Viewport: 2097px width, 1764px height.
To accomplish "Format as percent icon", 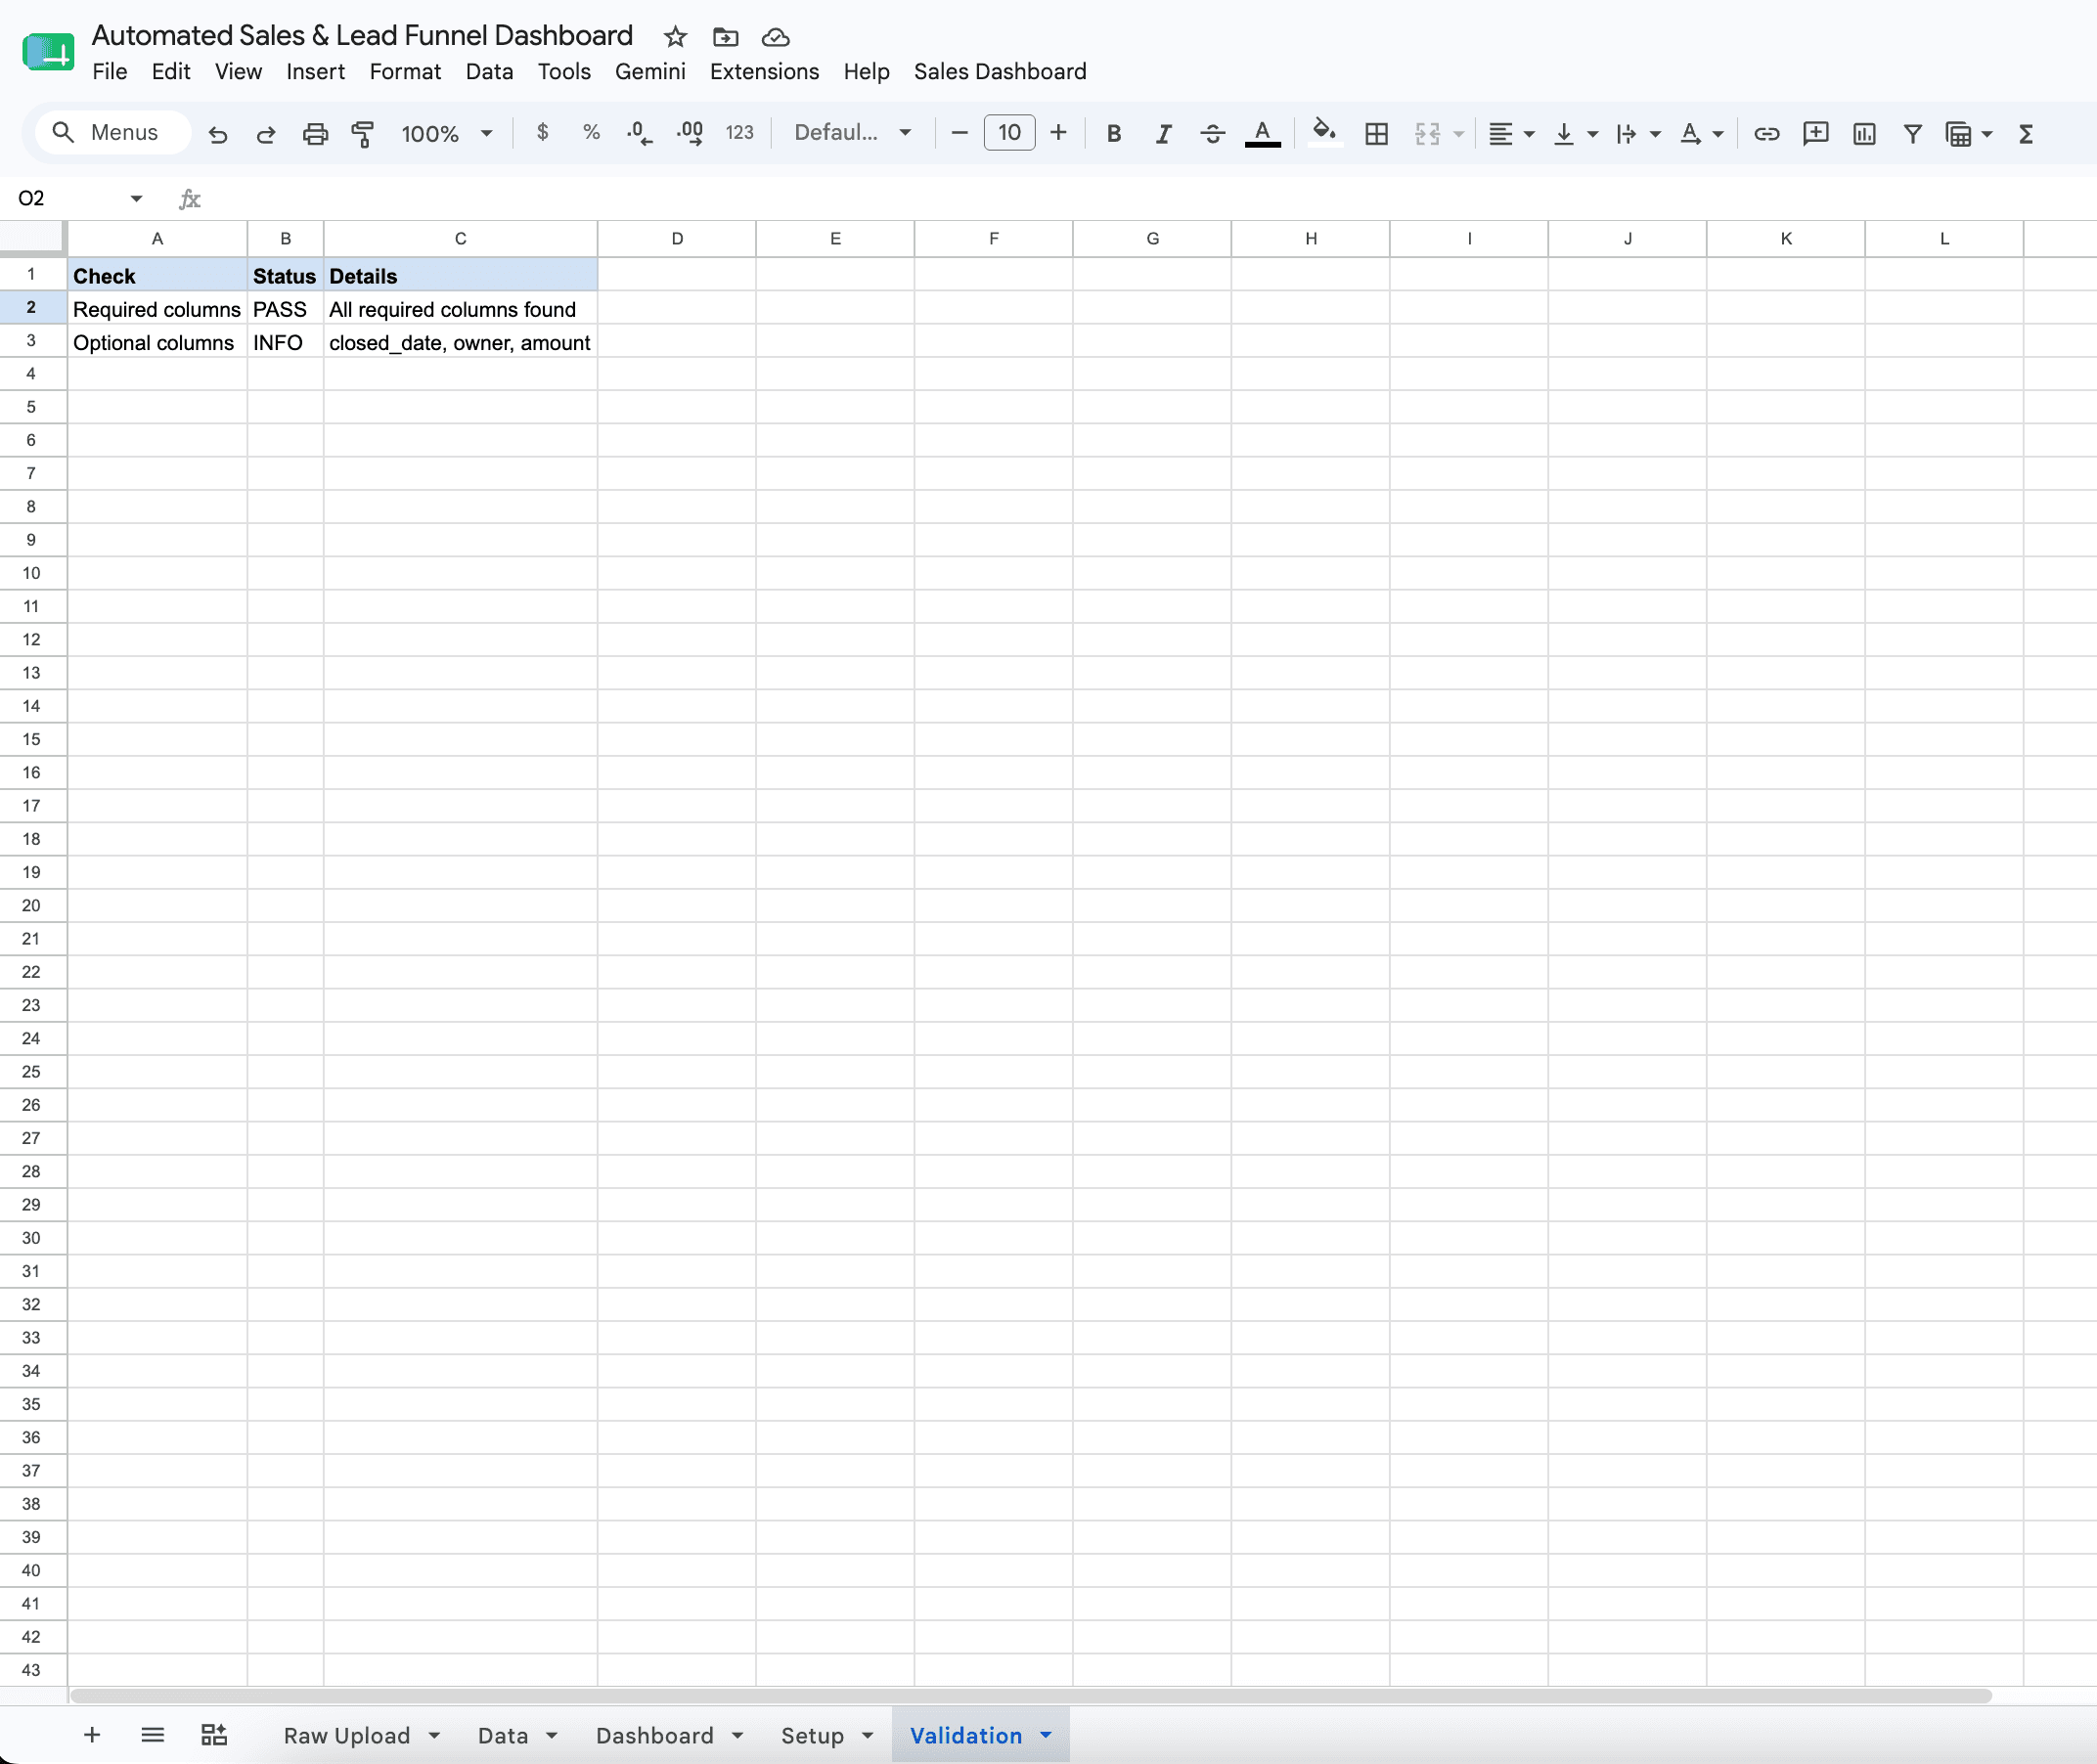I will click(591, 132).
